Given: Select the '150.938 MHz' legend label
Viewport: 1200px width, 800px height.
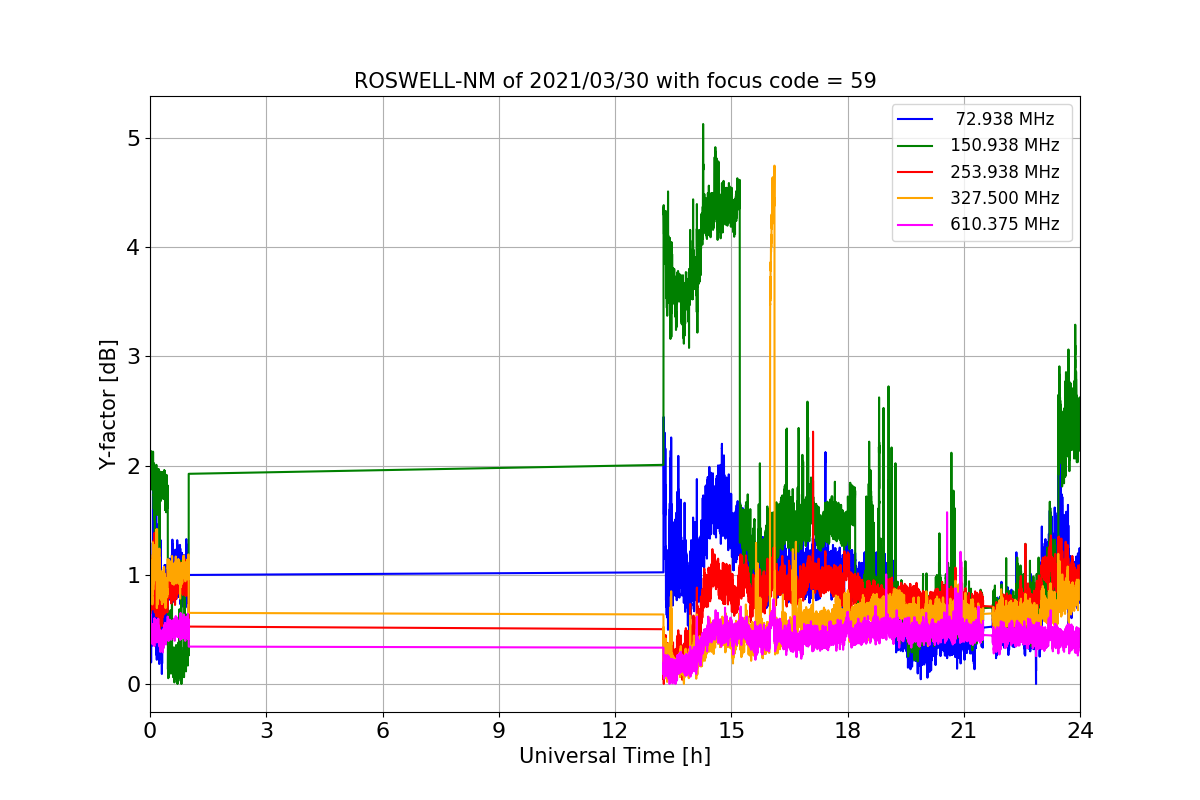Looking at the screenshot, I should (1005, 145).
